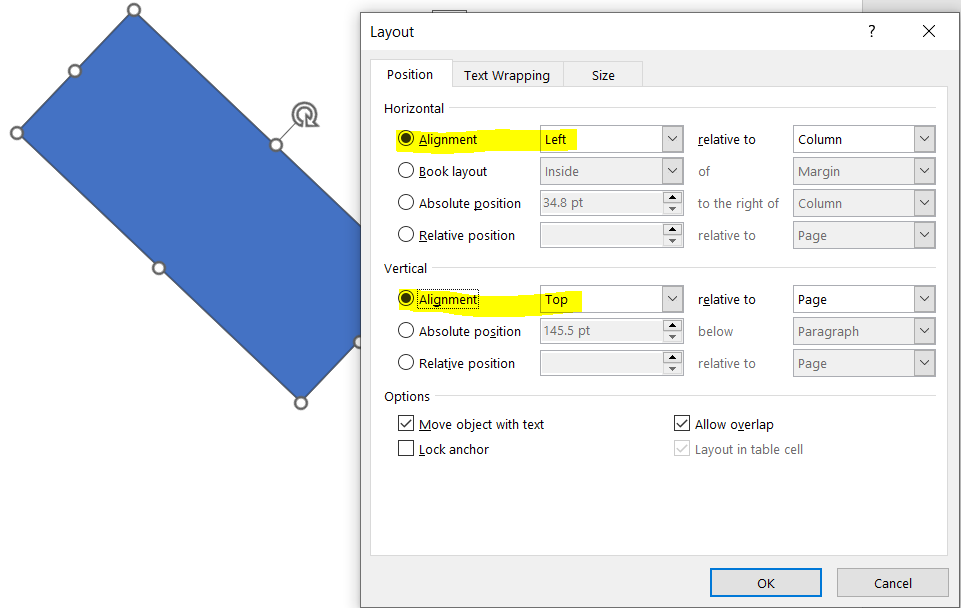Image resolution: width=961 pixels, height=608 pixels.
Task: Enable the Lock anchor checkbox
Action: coord(406,449)
